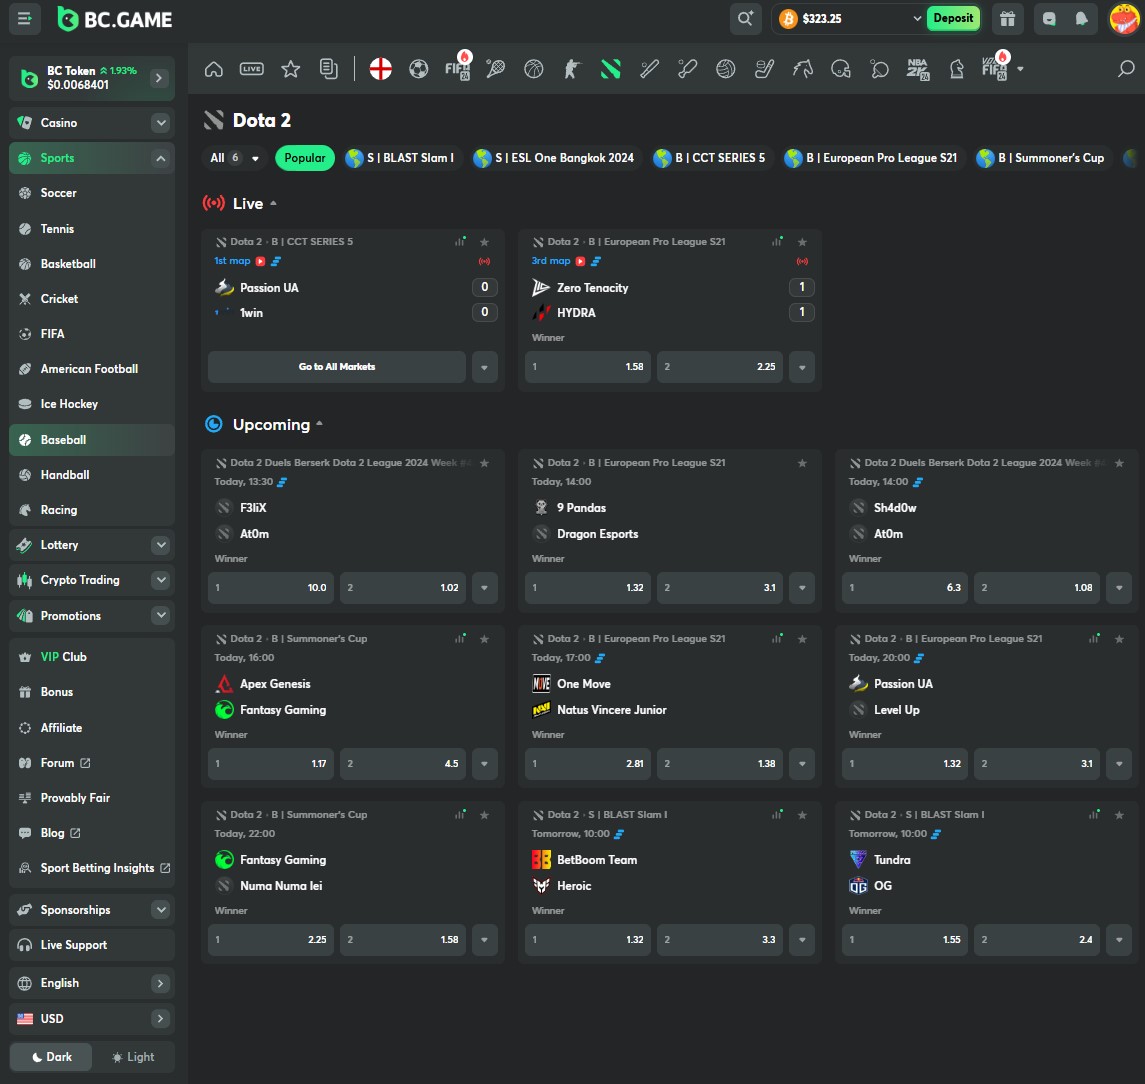Go to sportsbook home icon
The width and height of the screenshot is (1145, 1084).
(x=213, y=69)
